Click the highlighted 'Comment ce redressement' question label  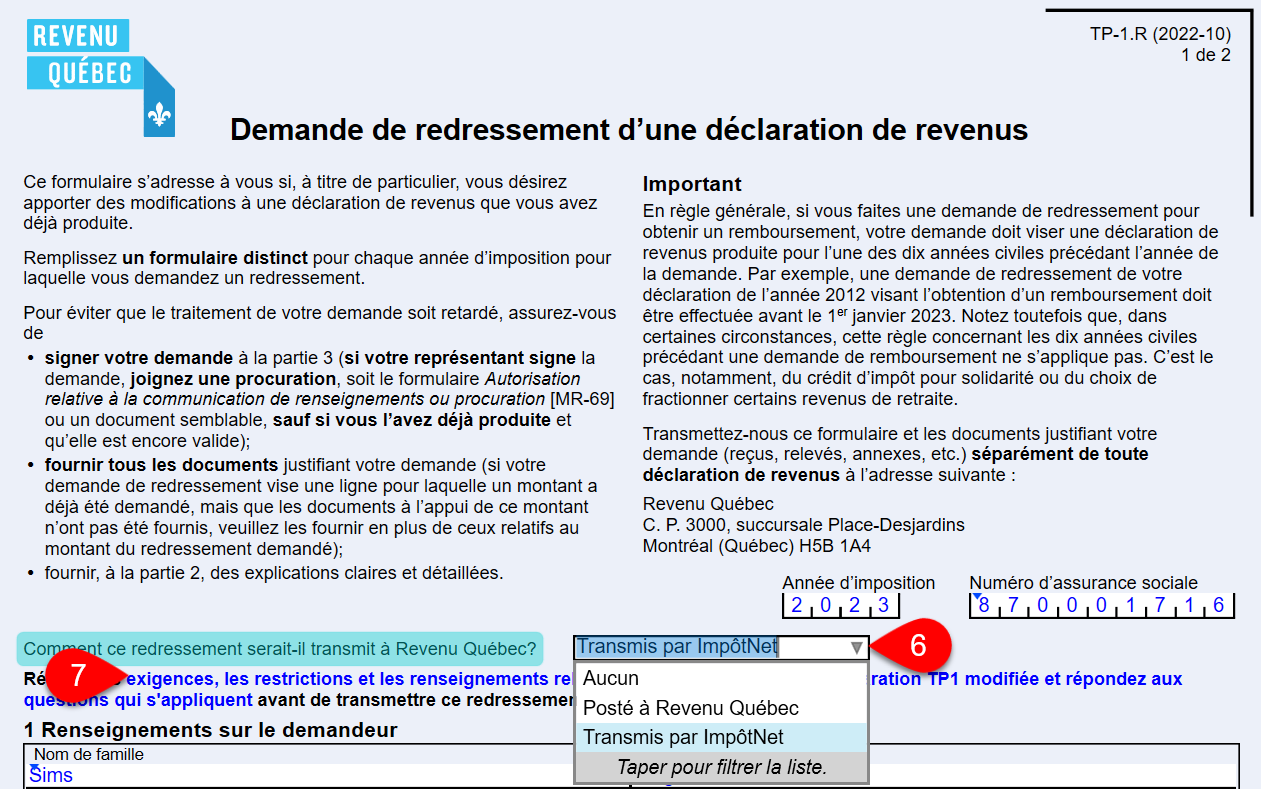tap(280, 648)
